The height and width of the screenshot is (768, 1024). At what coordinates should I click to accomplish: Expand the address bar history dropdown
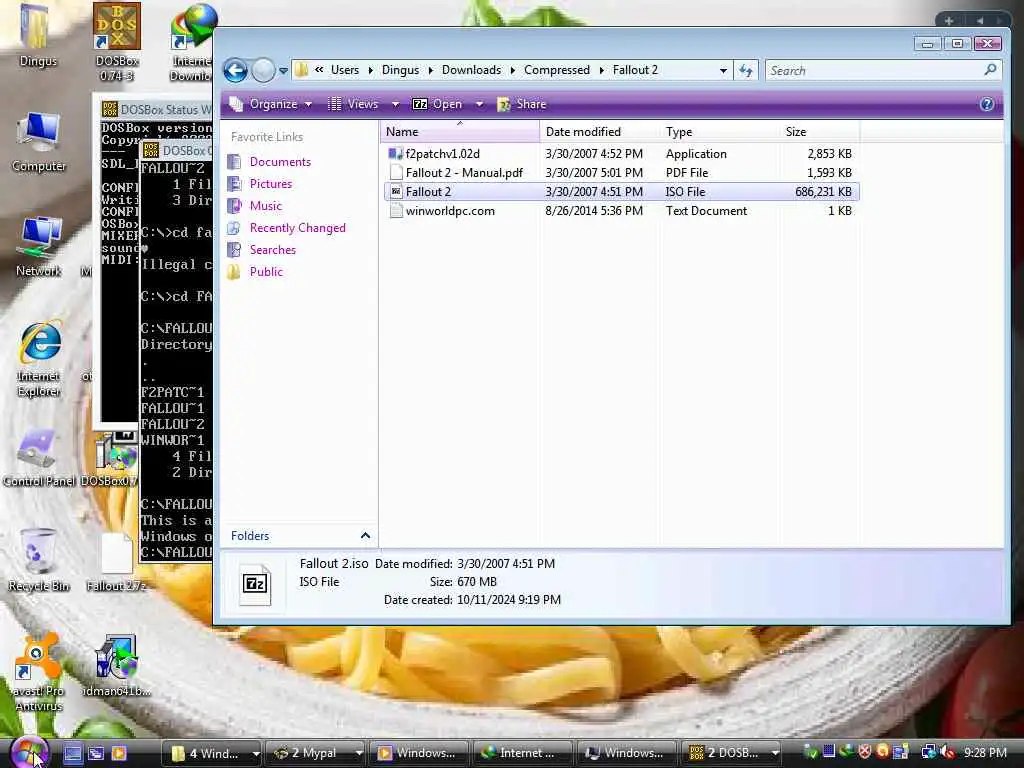pyautogui.click(x=723, y=71)
